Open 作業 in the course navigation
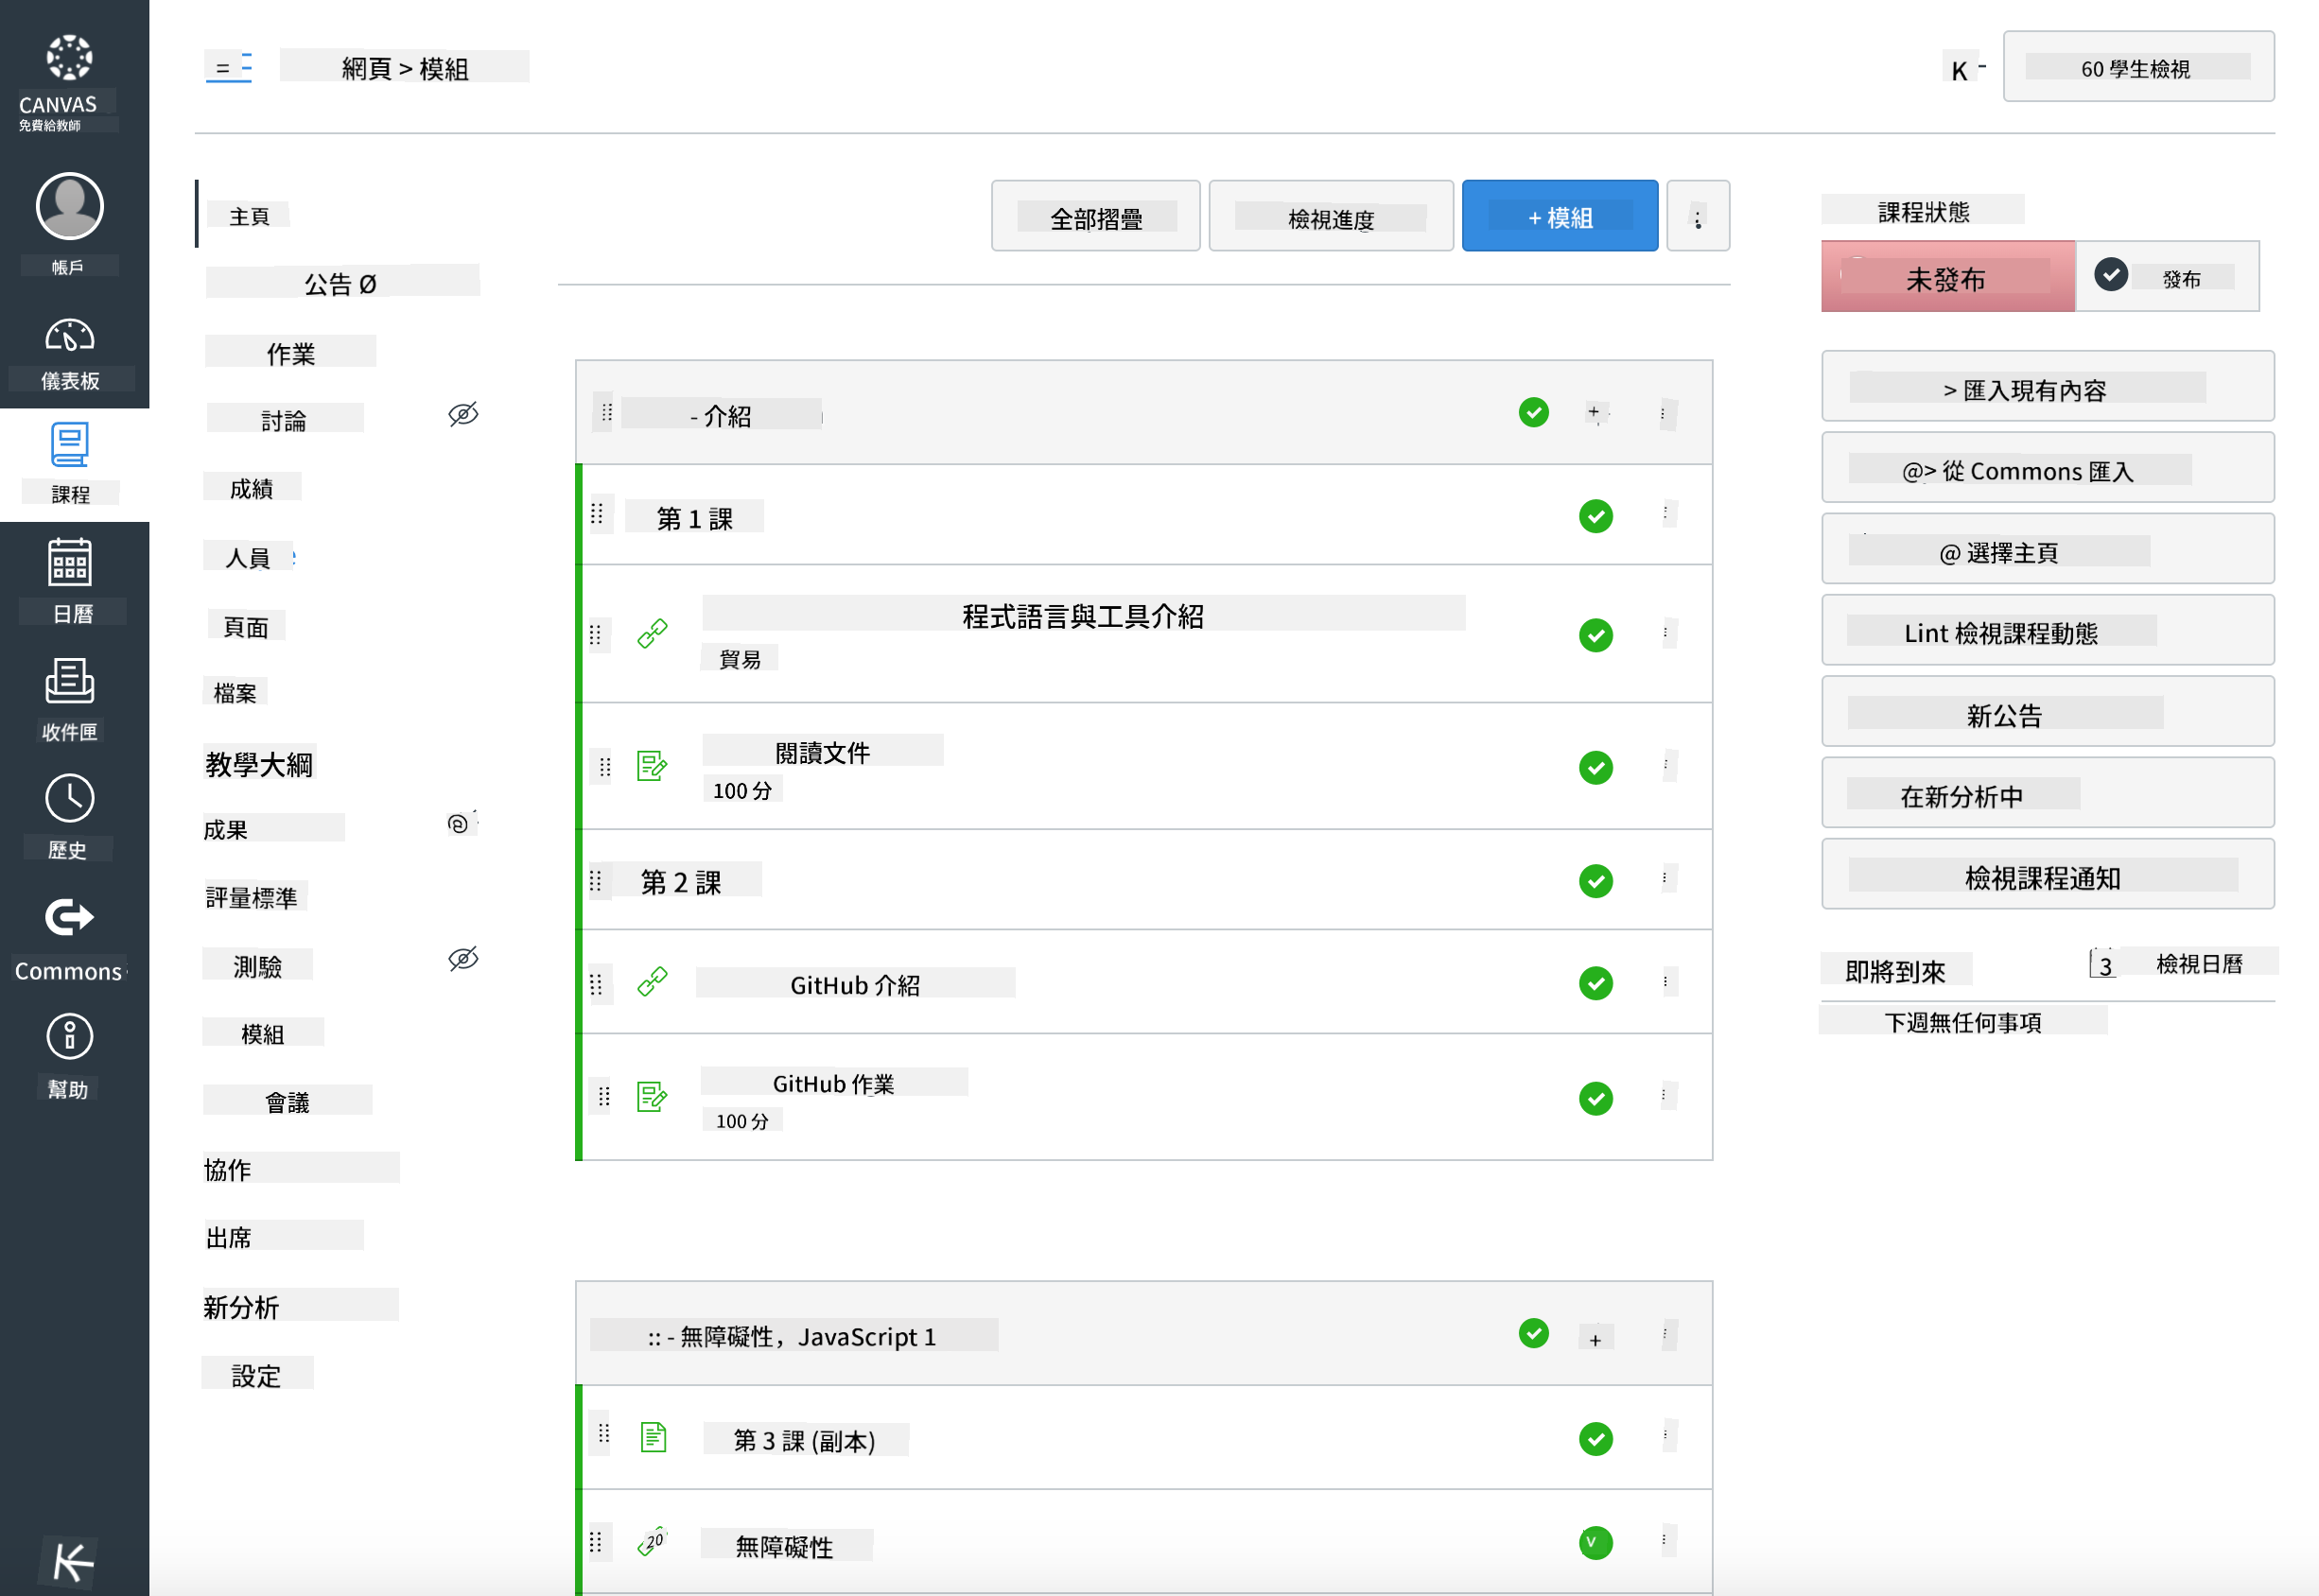This screenshot has width=2319, height=1596. tap(290, 353)
